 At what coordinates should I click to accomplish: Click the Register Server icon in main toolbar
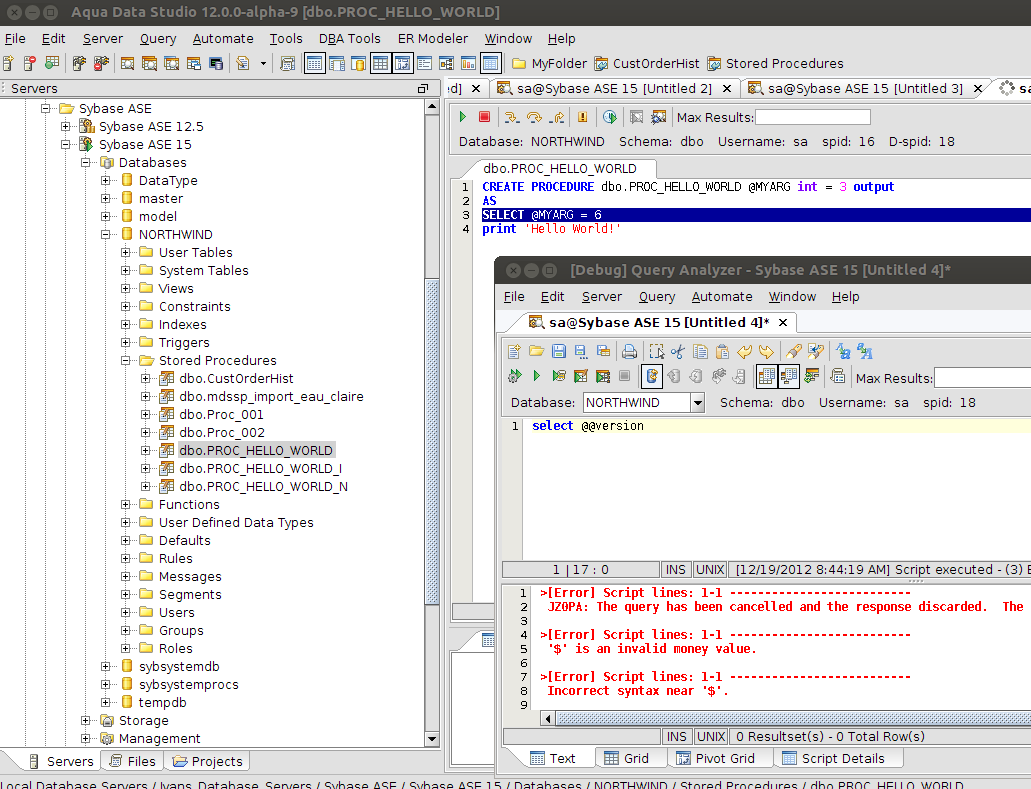8,63
